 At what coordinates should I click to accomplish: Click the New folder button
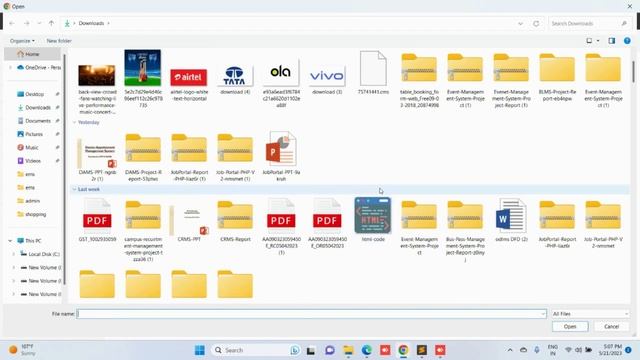coord(59,41)
